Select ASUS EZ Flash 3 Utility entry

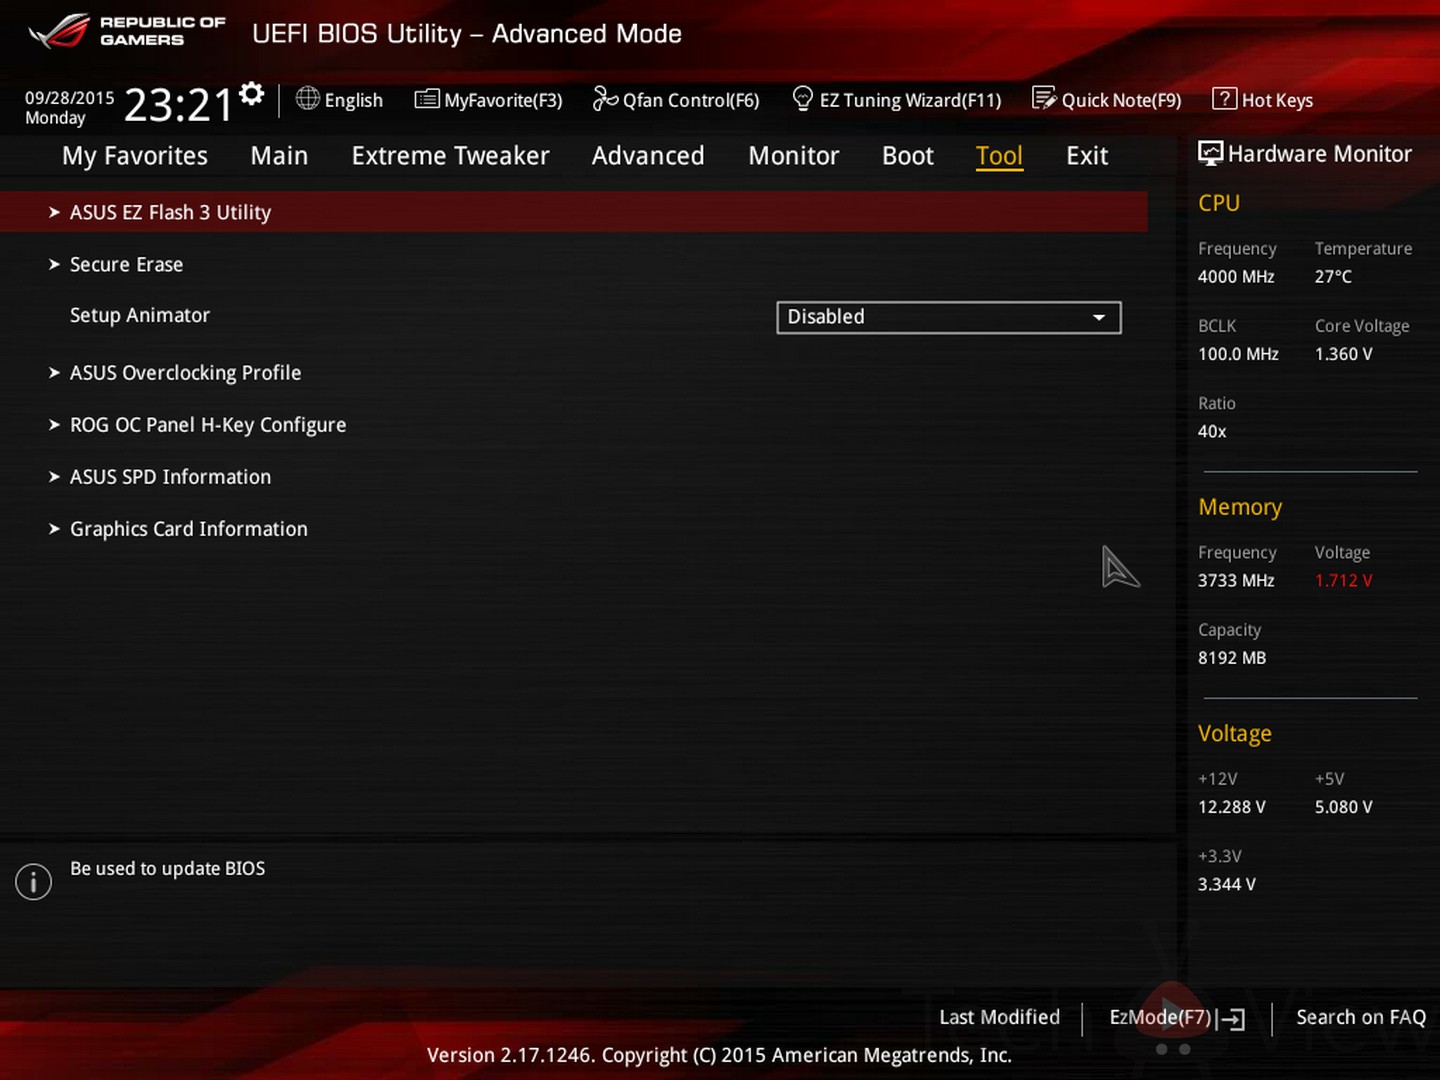coord(574,212)
